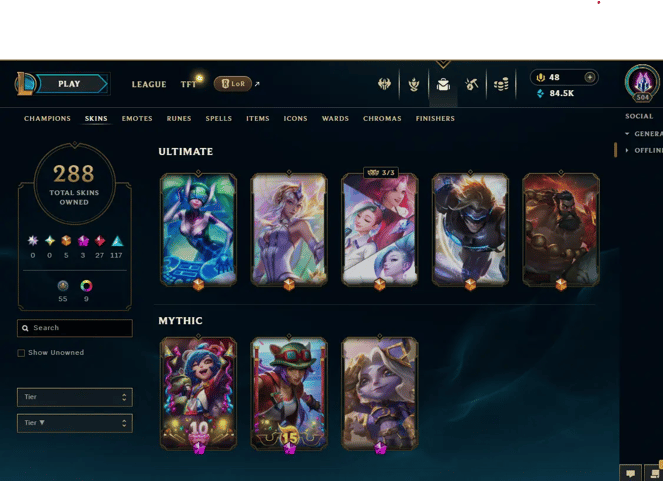663x481 pixels.
Task: Open the Profile trophy icon
Action: tap(414, 85)
